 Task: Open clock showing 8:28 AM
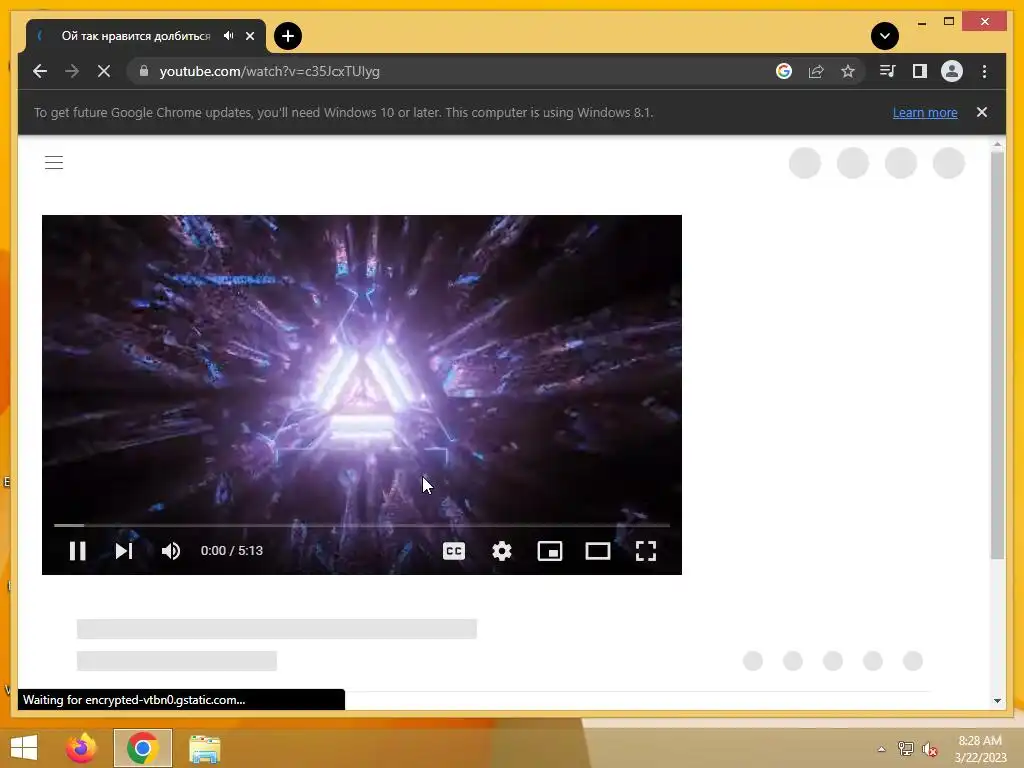click(980, 749)
